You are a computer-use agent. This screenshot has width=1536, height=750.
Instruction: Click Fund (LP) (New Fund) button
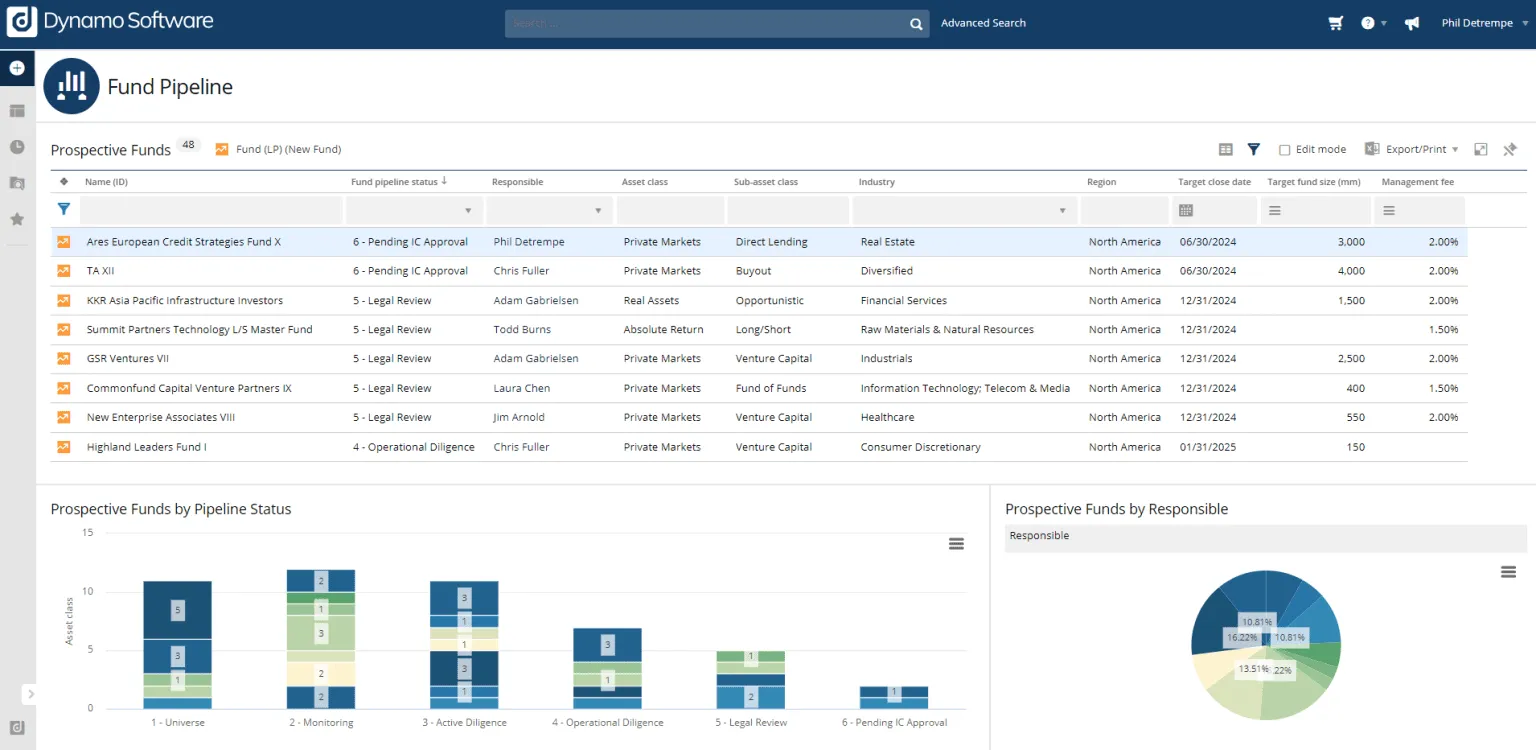[x=279, y=149]
